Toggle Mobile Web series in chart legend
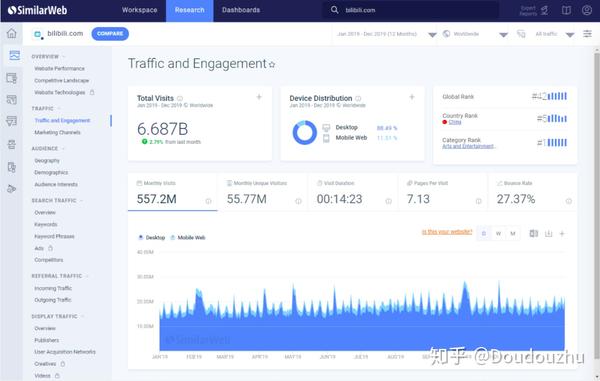Image resolution: width=600 pixels, height=381 pixels. point(188,238)
